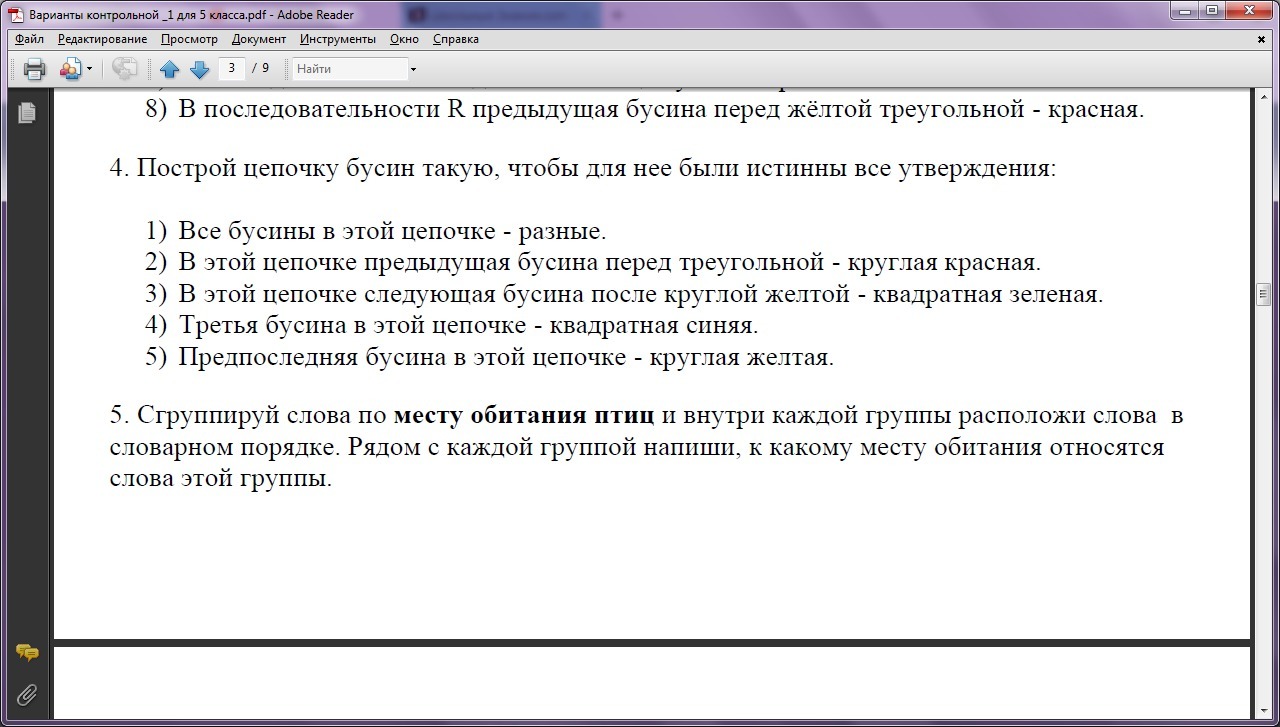Go to previous page with up arrow
The width and height of the screenshot is (1280, 727).
tap(170, 69)
